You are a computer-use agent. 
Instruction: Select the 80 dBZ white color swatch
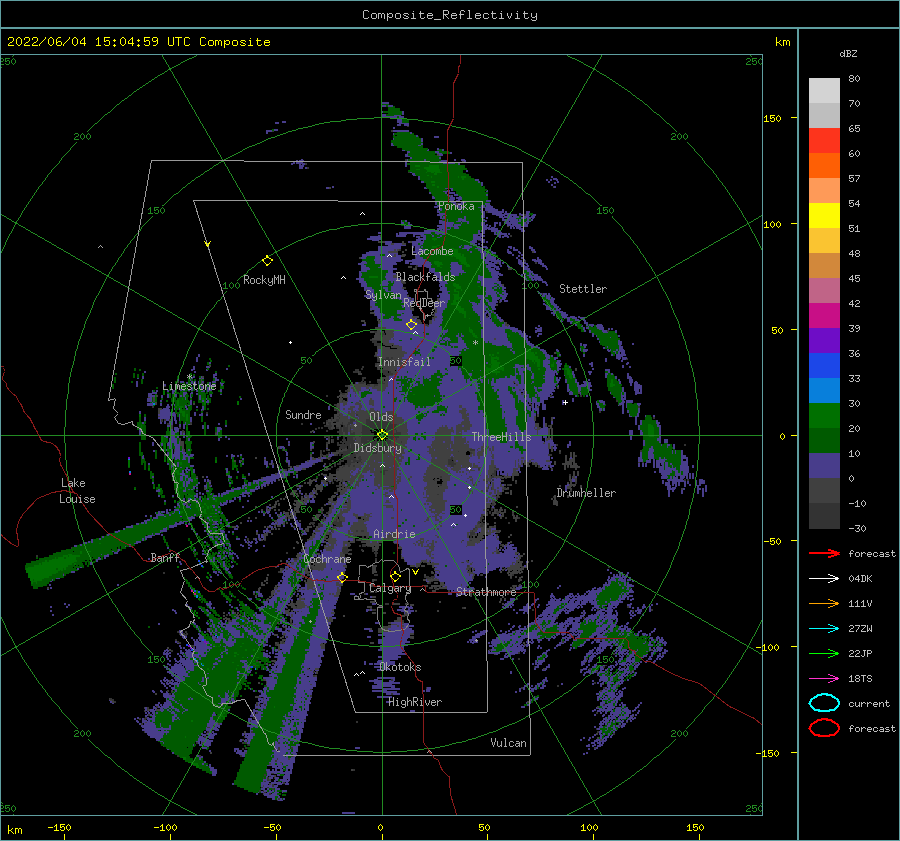point(824,90)
